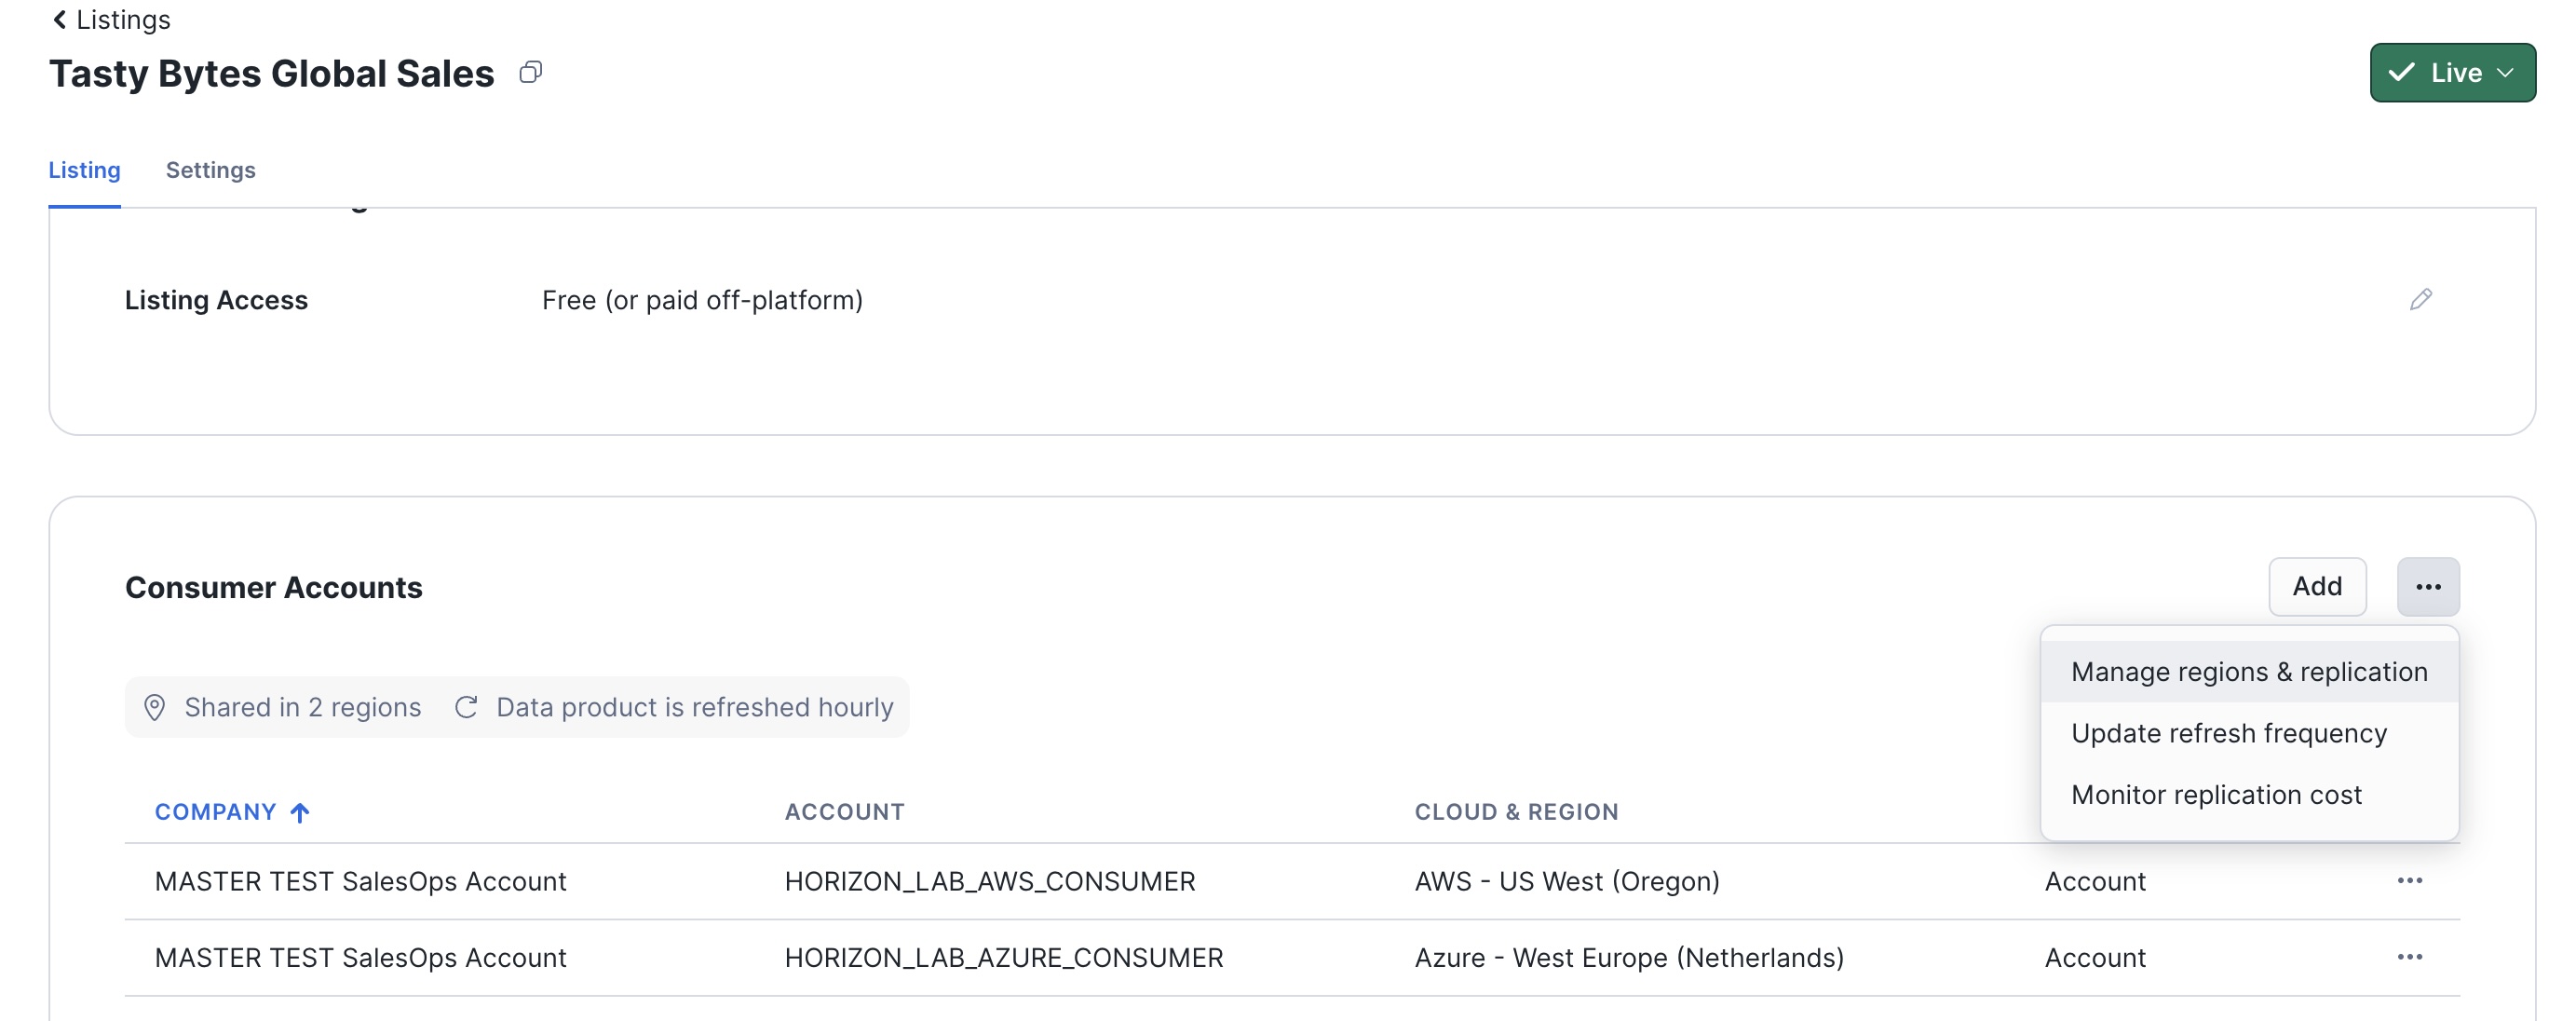Click the back chevron next to Listings
Screen dimensions: 2576x1021
tap(60, 20)
